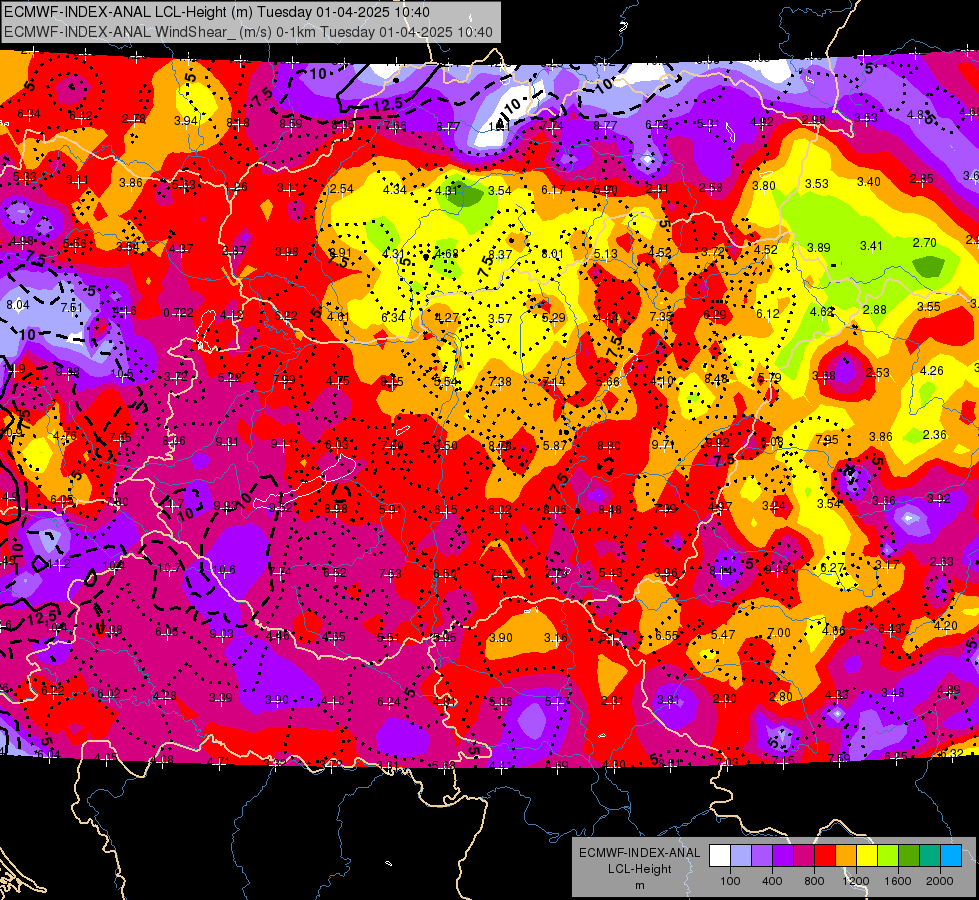
Task: Click the map value '6.52'
Action: click(335, 573)
